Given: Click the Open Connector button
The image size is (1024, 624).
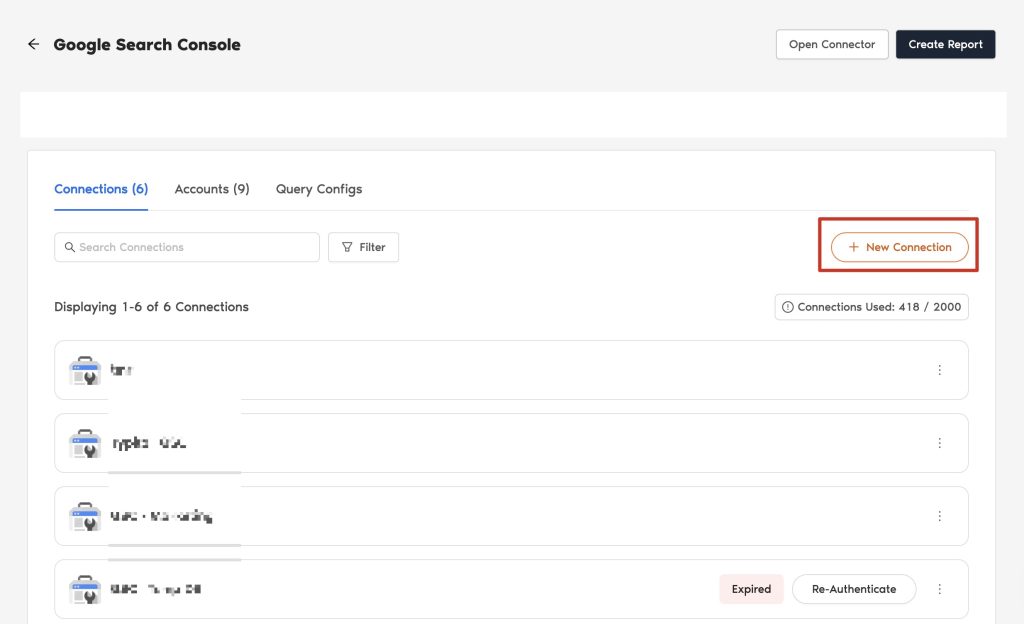Looking at the screenshot, I should click(832, 44).
